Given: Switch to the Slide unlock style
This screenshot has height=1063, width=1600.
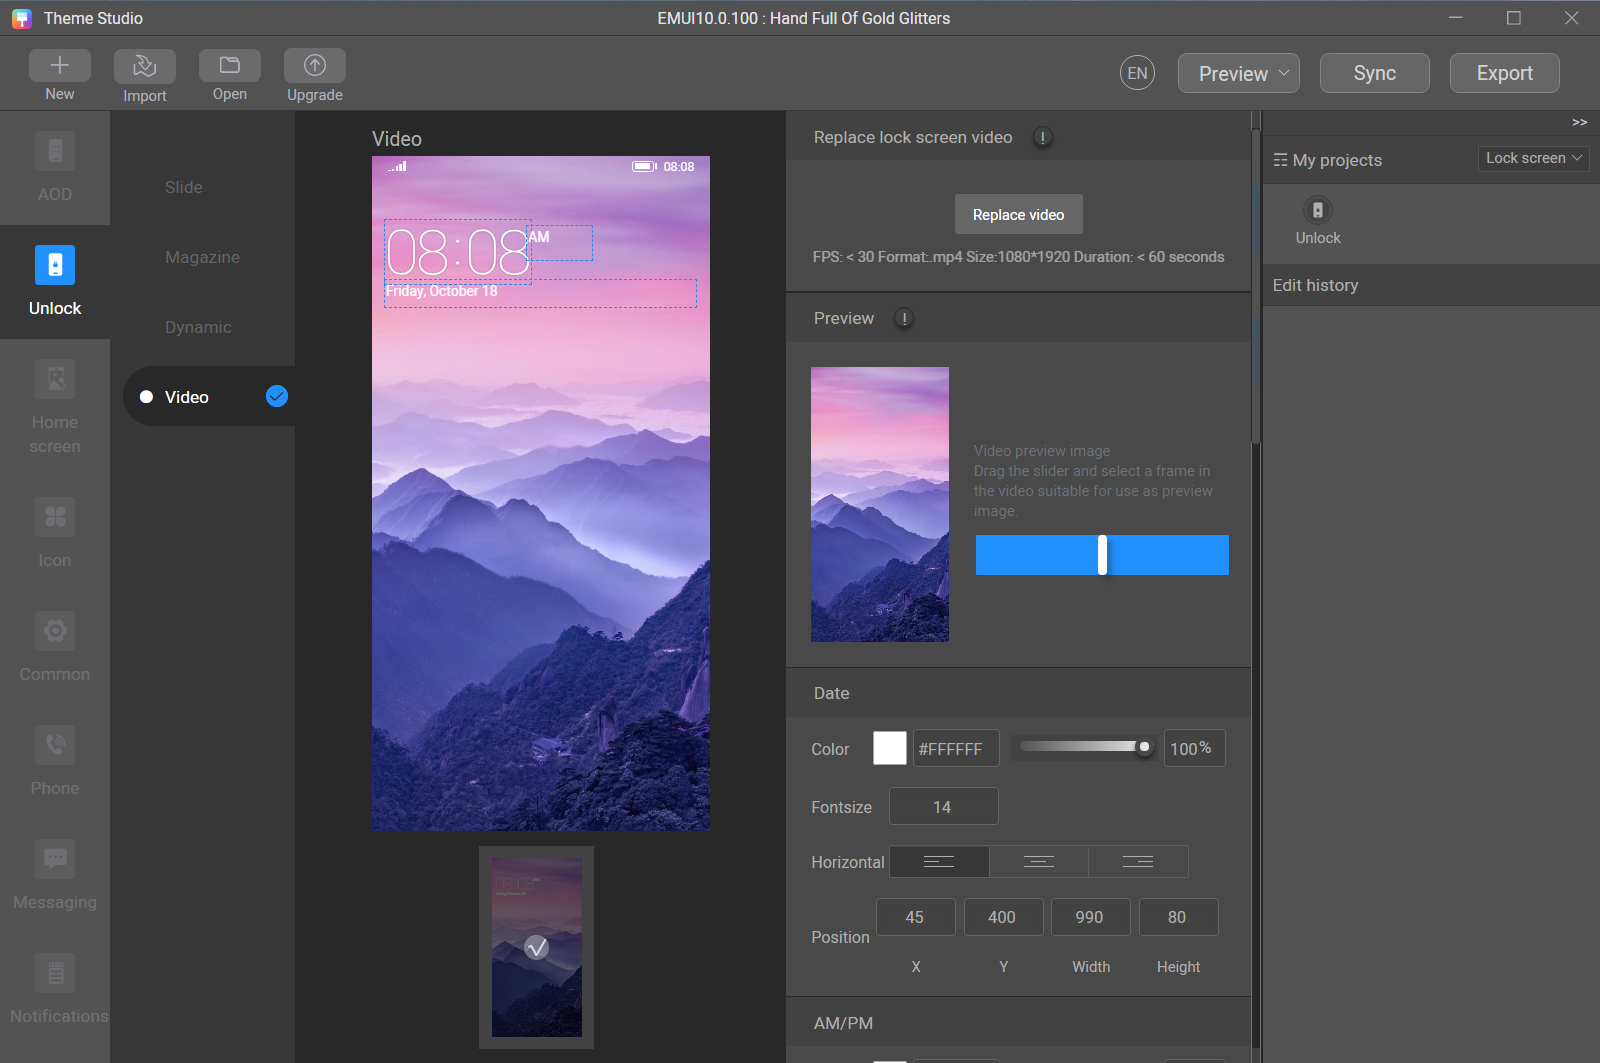Looking at the screenshot, I should coord(184,187).
